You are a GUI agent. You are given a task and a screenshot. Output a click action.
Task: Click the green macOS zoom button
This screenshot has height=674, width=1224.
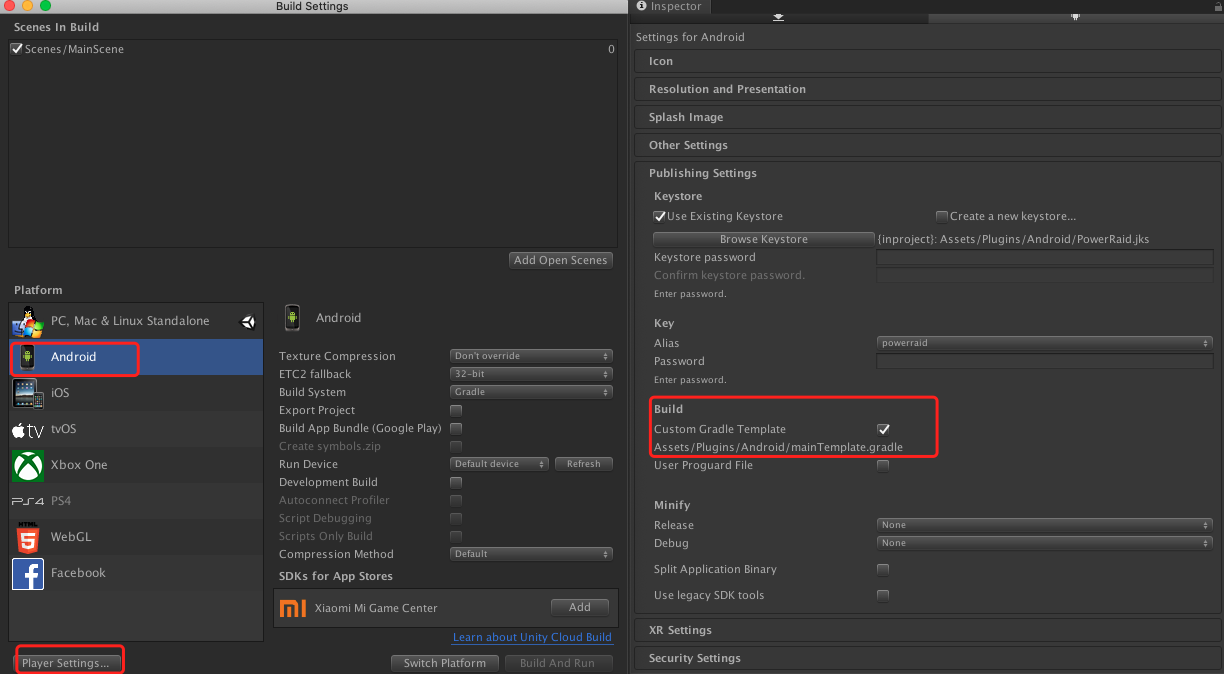[45, 6]
